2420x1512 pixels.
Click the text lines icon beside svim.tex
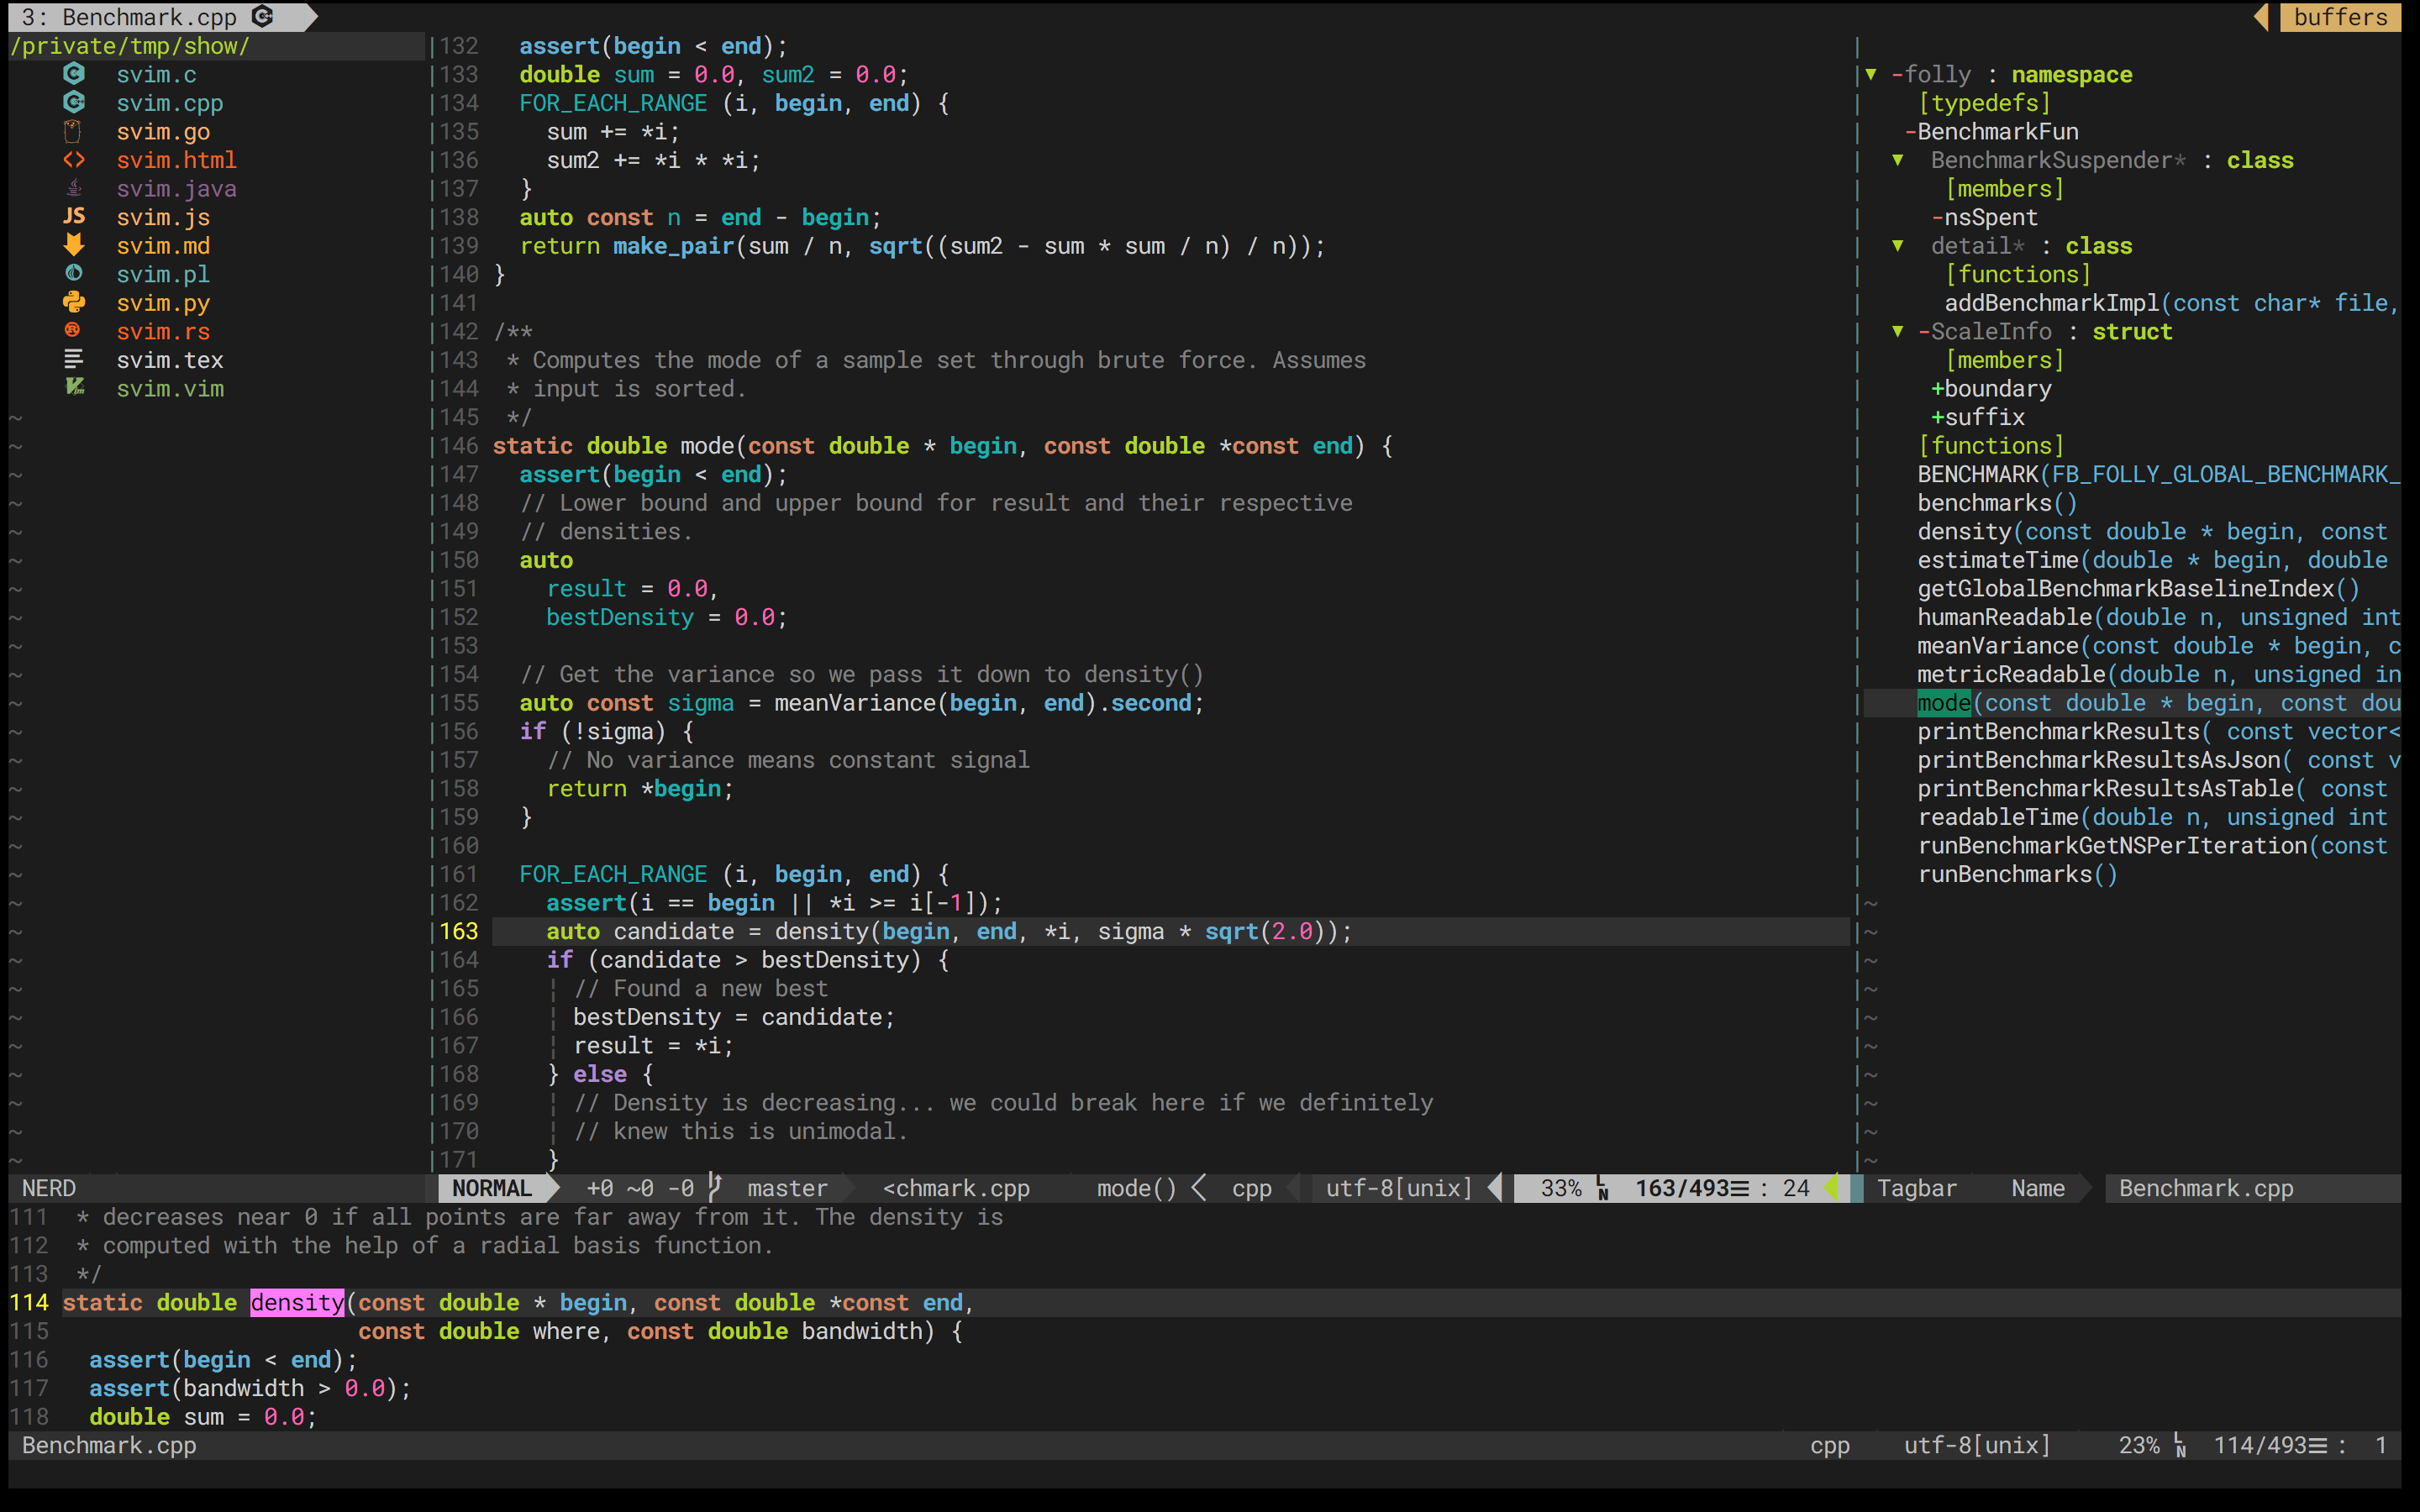pyautogui.click(x=74, y=359)
